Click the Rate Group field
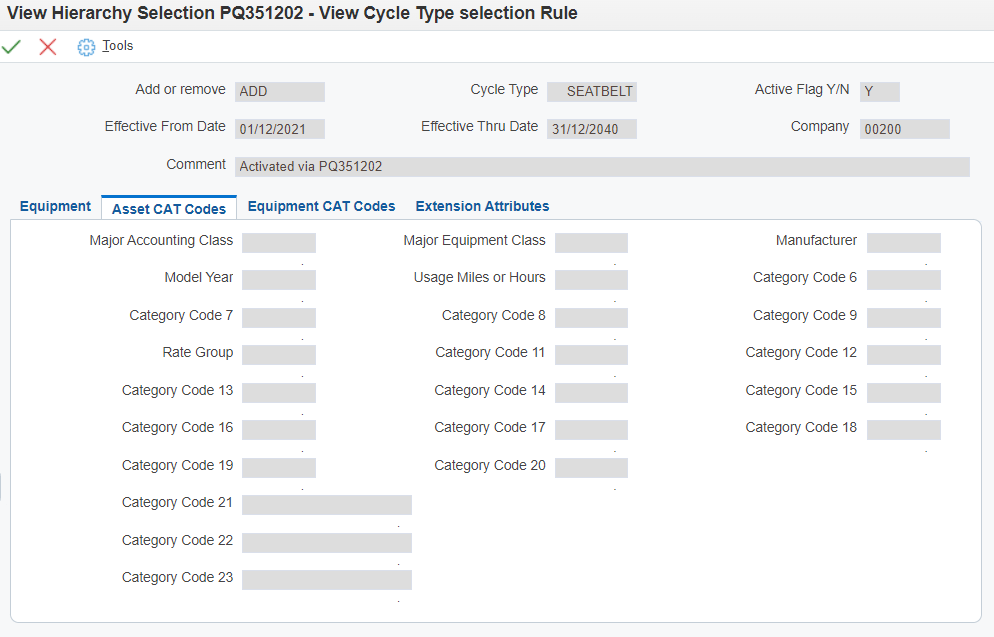Image resolution: width=994 pixels, height=637 pixels. (x=279, y=355)
